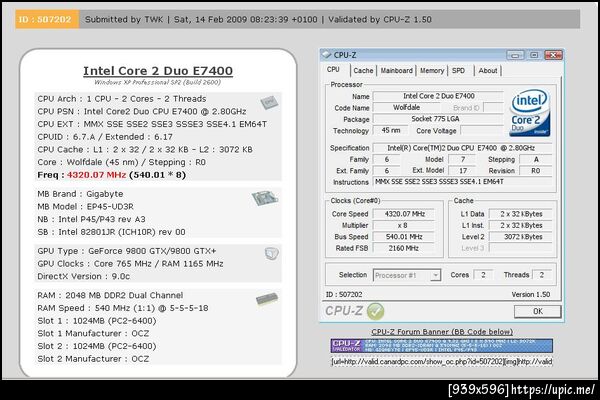Screen dimensions: 600x400
Task: Click the Rated FSB value 2160 MHz
Action: click(404, 248)
